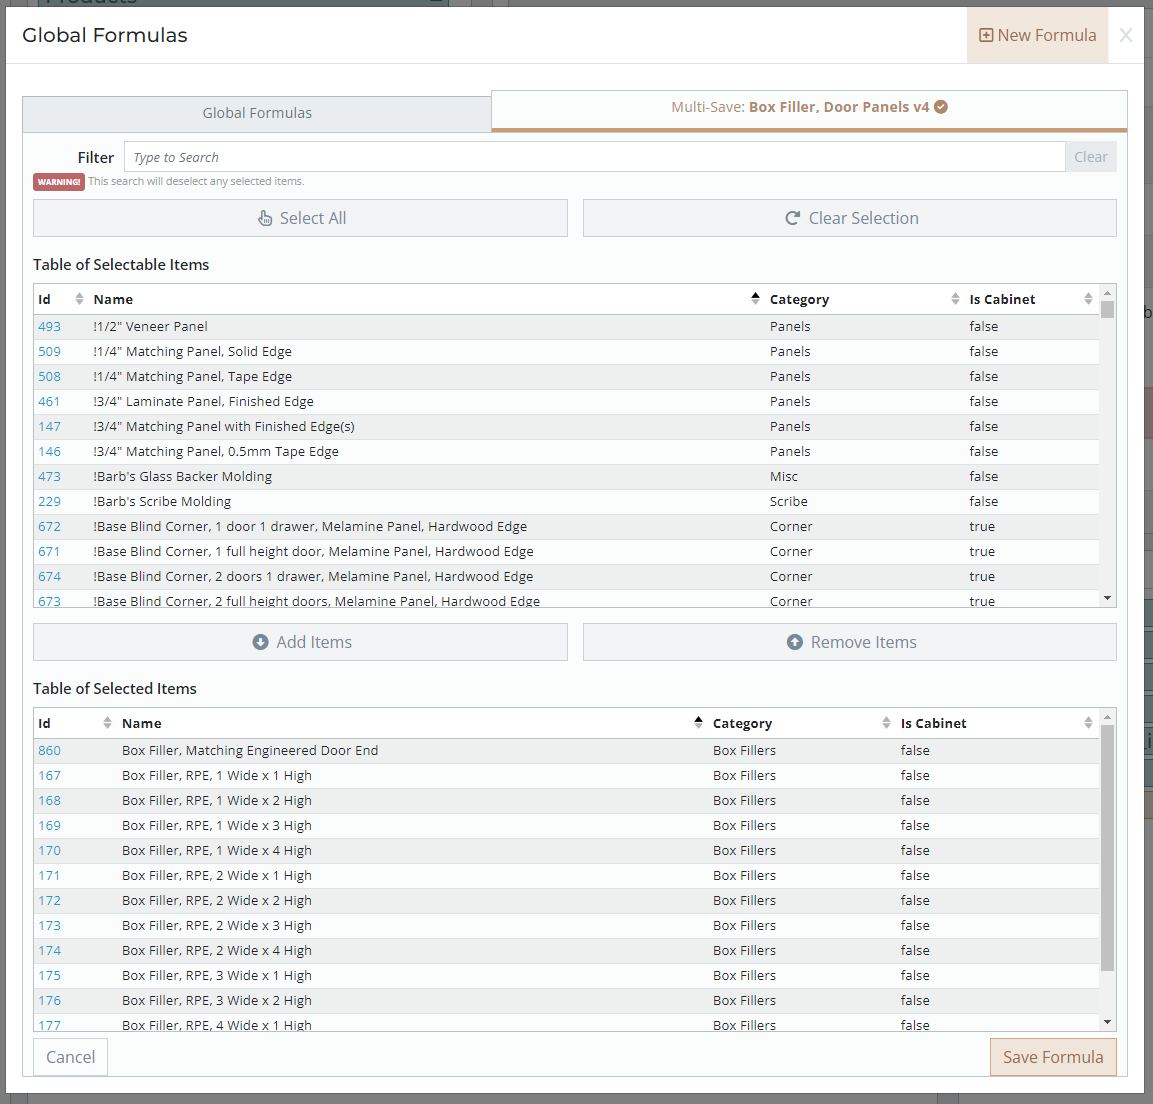Select row !Base Blind Corner, 2 doors 1 drawer
The image size is (1153, 1104).
click(x=566, y=577)
